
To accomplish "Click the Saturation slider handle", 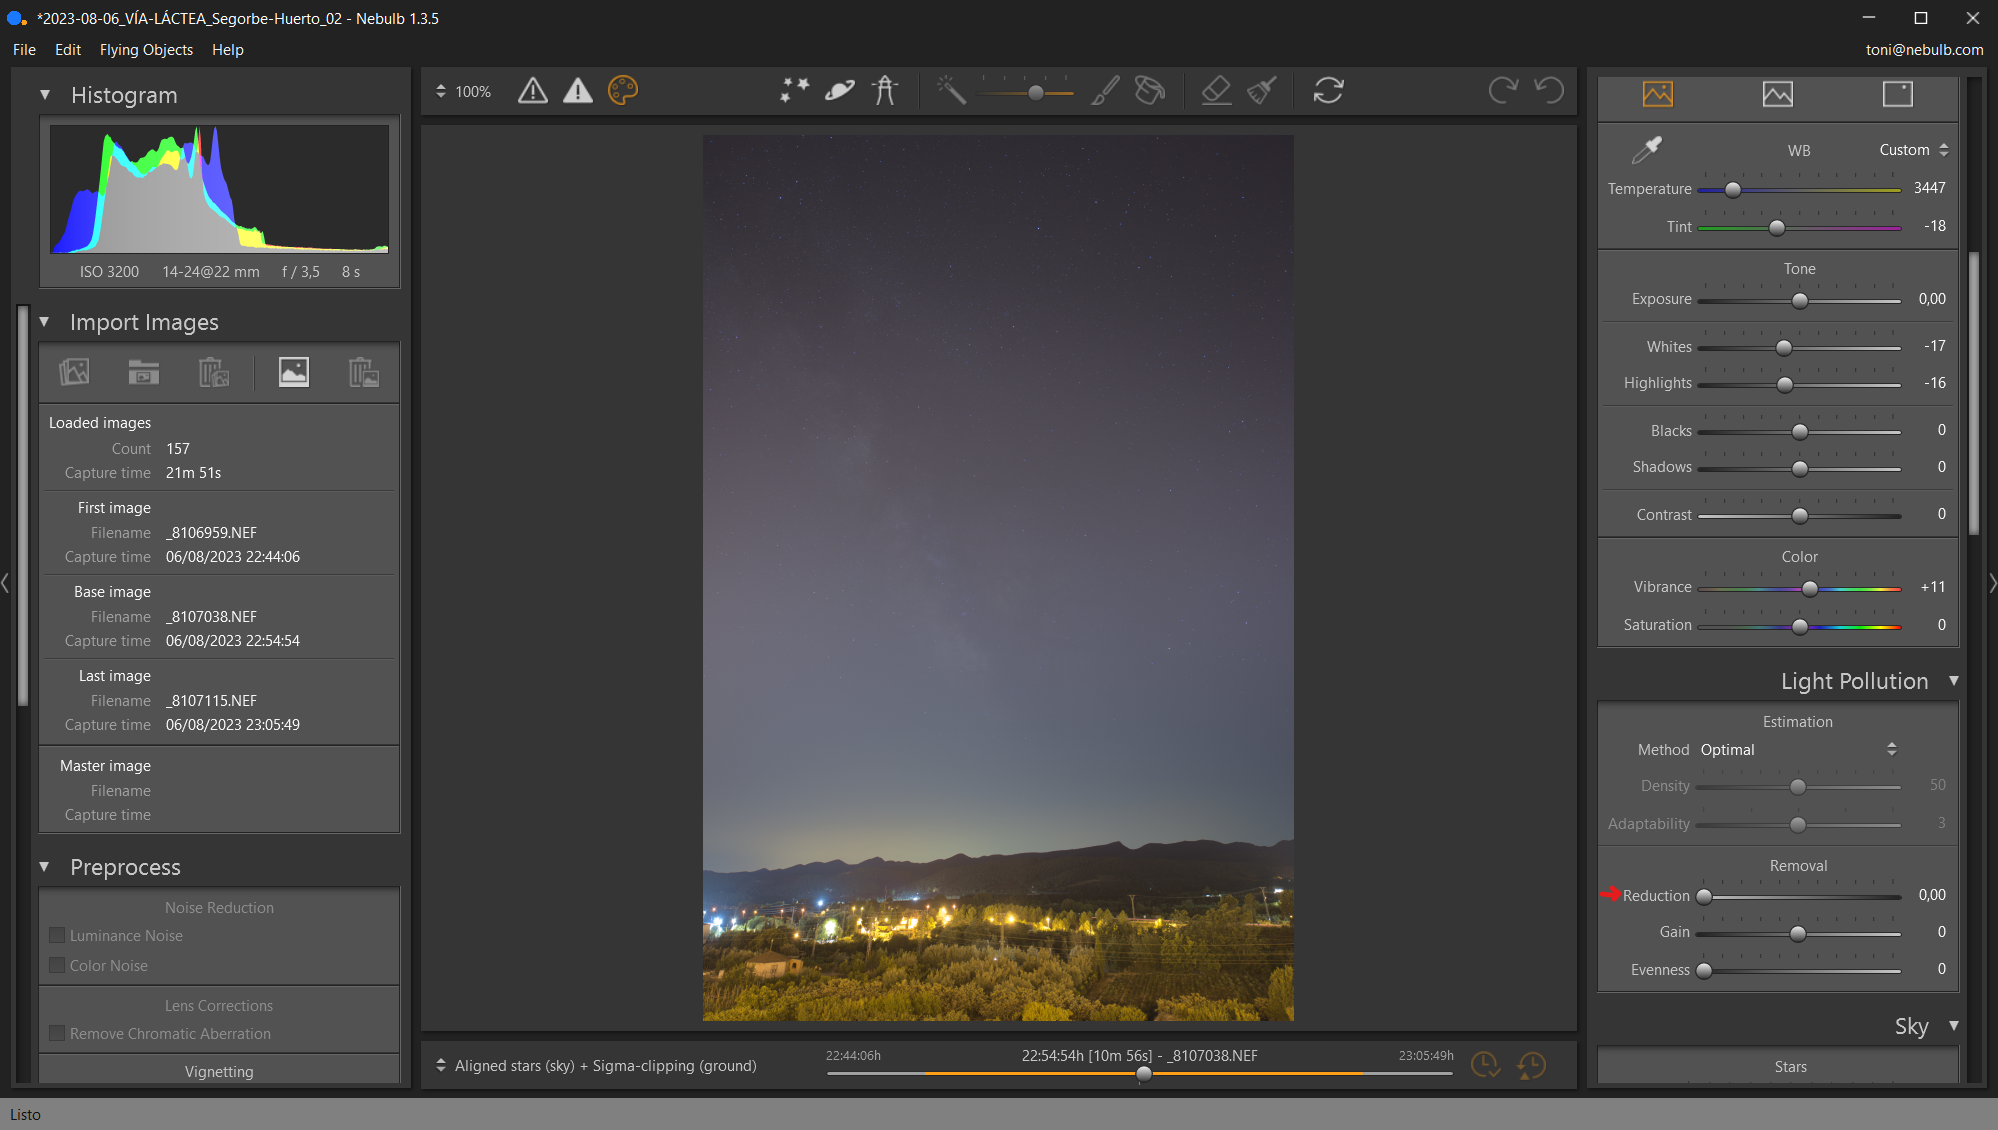I will tap(1800, 627).
